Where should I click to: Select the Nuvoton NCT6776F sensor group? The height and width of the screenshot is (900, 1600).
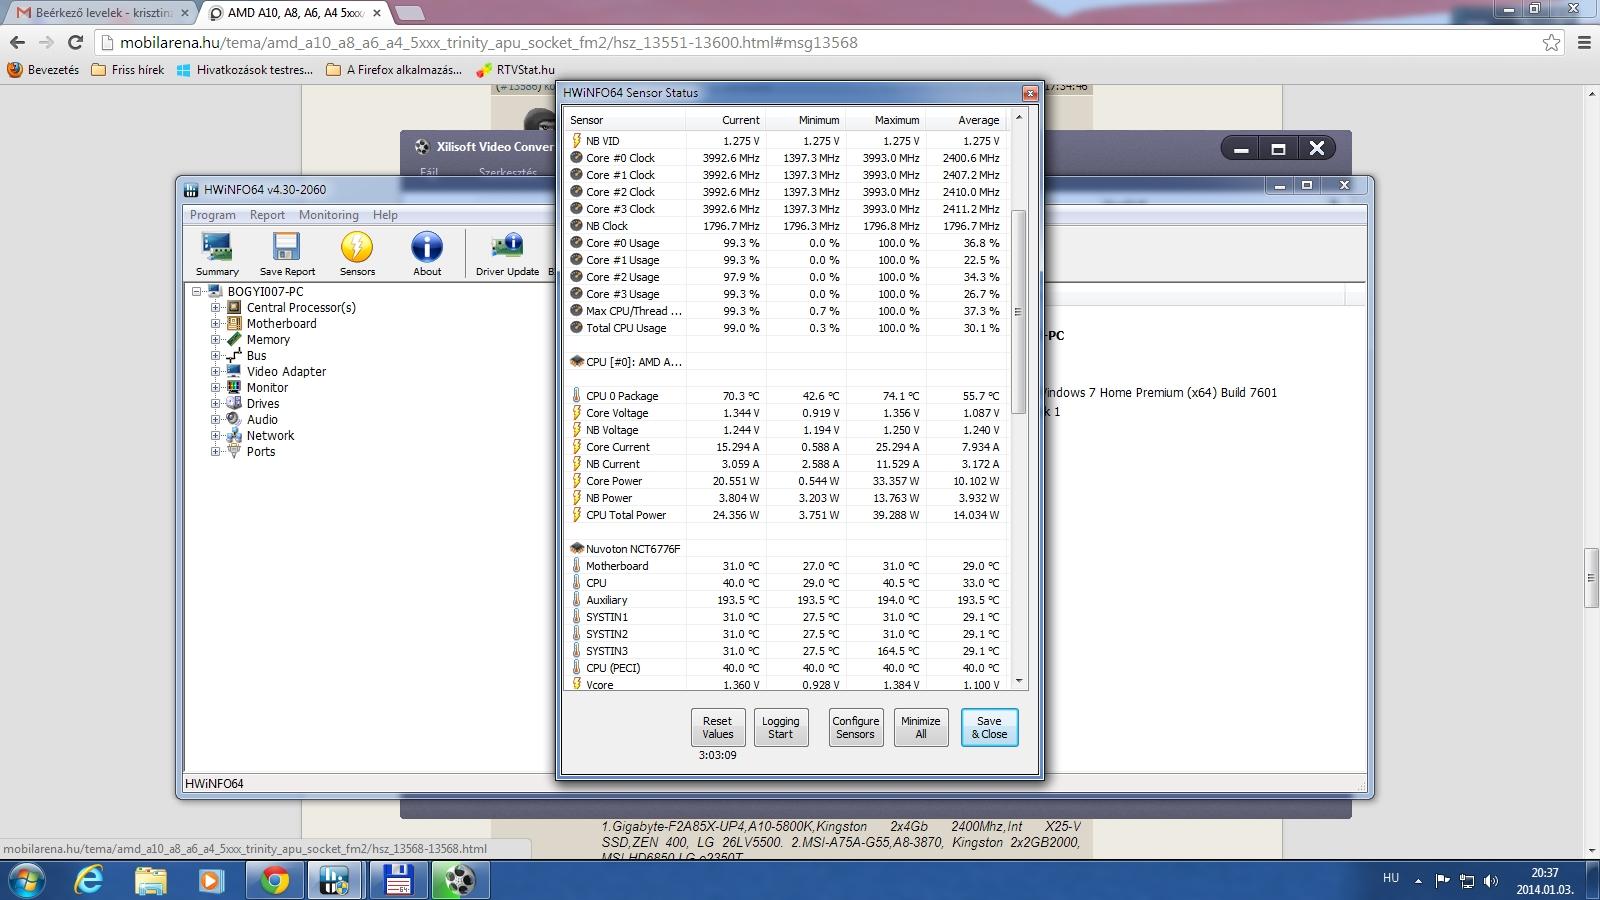(x=786, y=549)
